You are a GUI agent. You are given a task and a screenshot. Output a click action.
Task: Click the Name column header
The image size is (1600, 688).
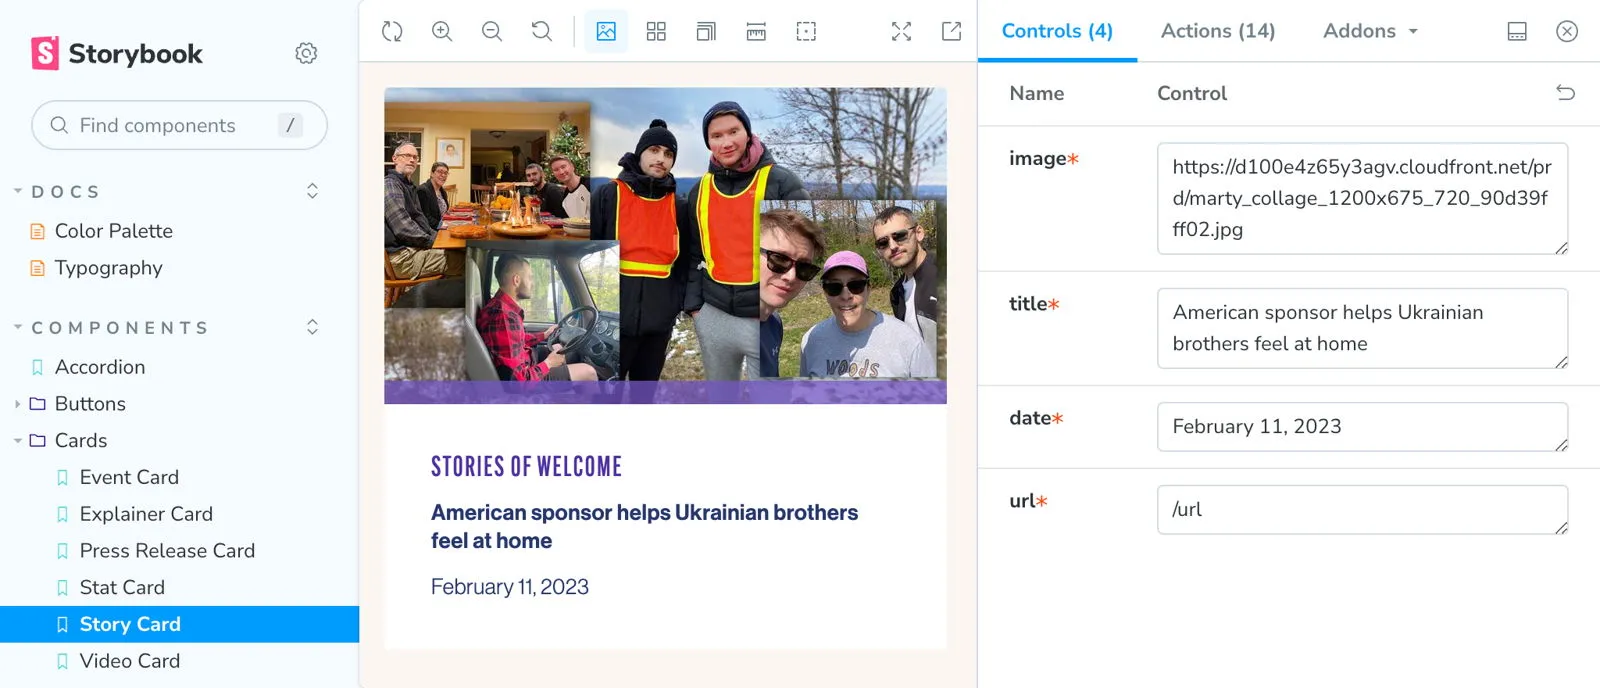[x=1036, y=93]
